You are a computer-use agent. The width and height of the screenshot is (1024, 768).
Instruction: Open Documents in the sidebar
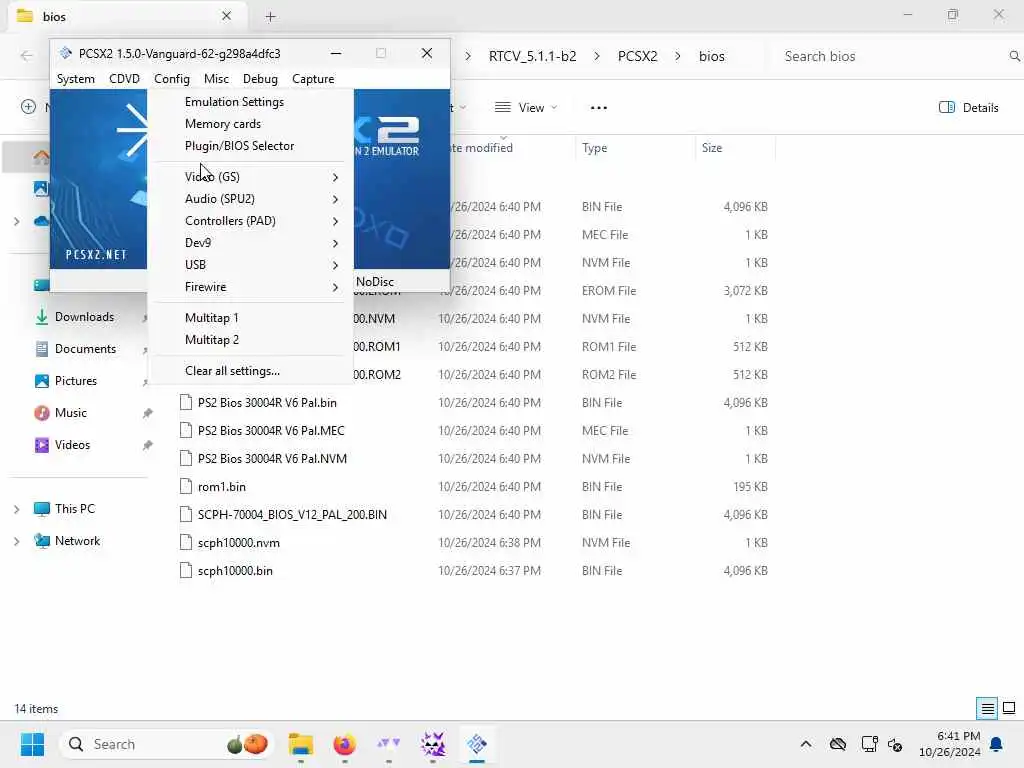(86, 349)
